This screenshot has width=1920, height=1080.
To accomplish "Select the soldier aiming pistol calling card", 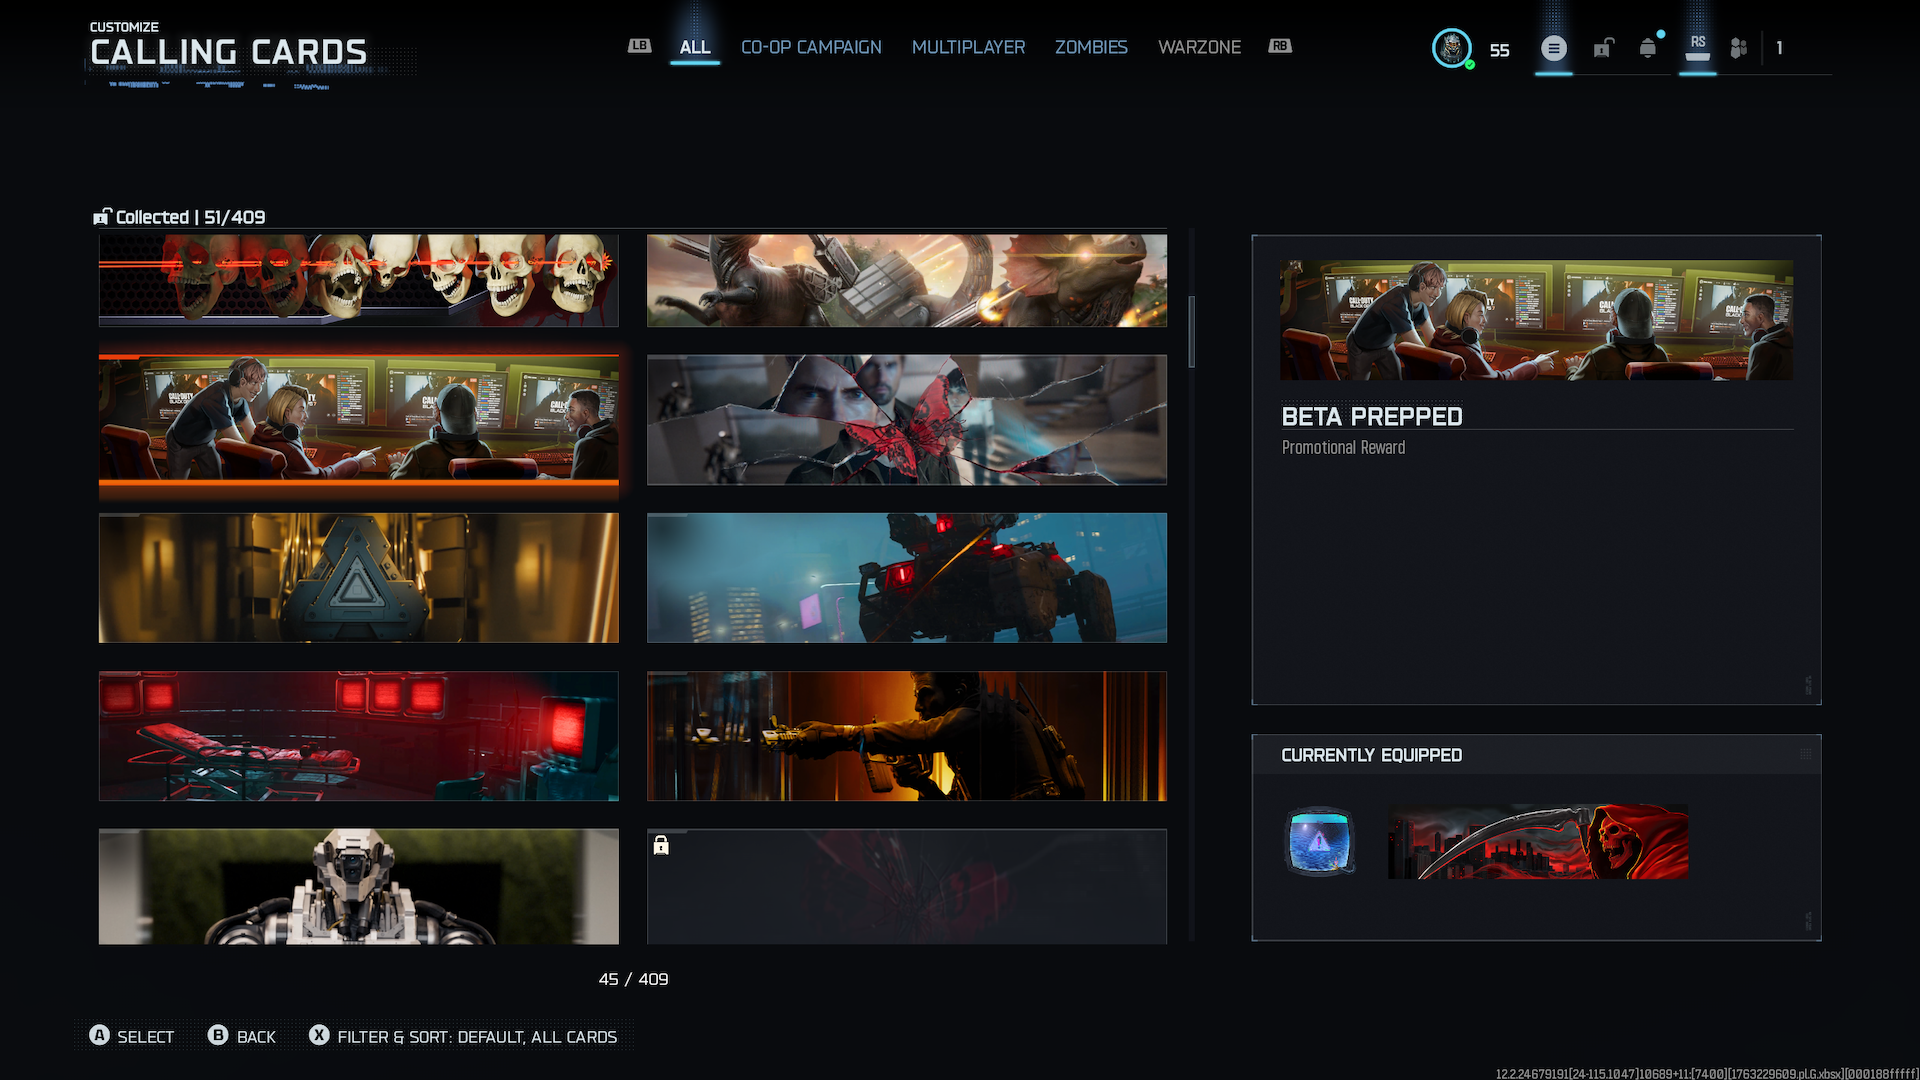I will [907, 736].
